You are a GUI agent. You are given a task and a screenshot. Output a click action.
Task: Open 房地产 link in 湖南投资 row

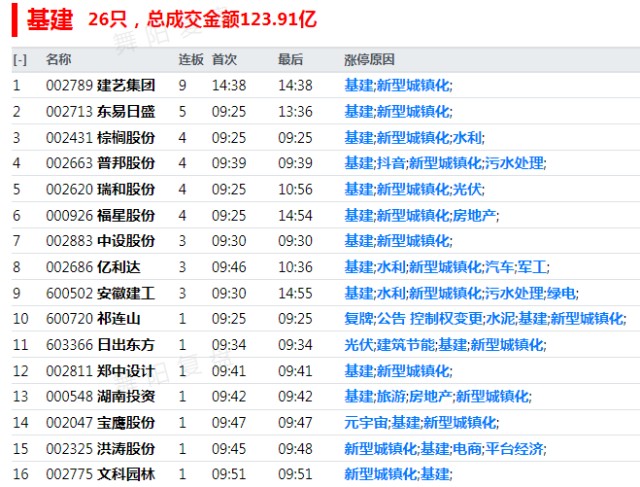[x=431, y=396]
